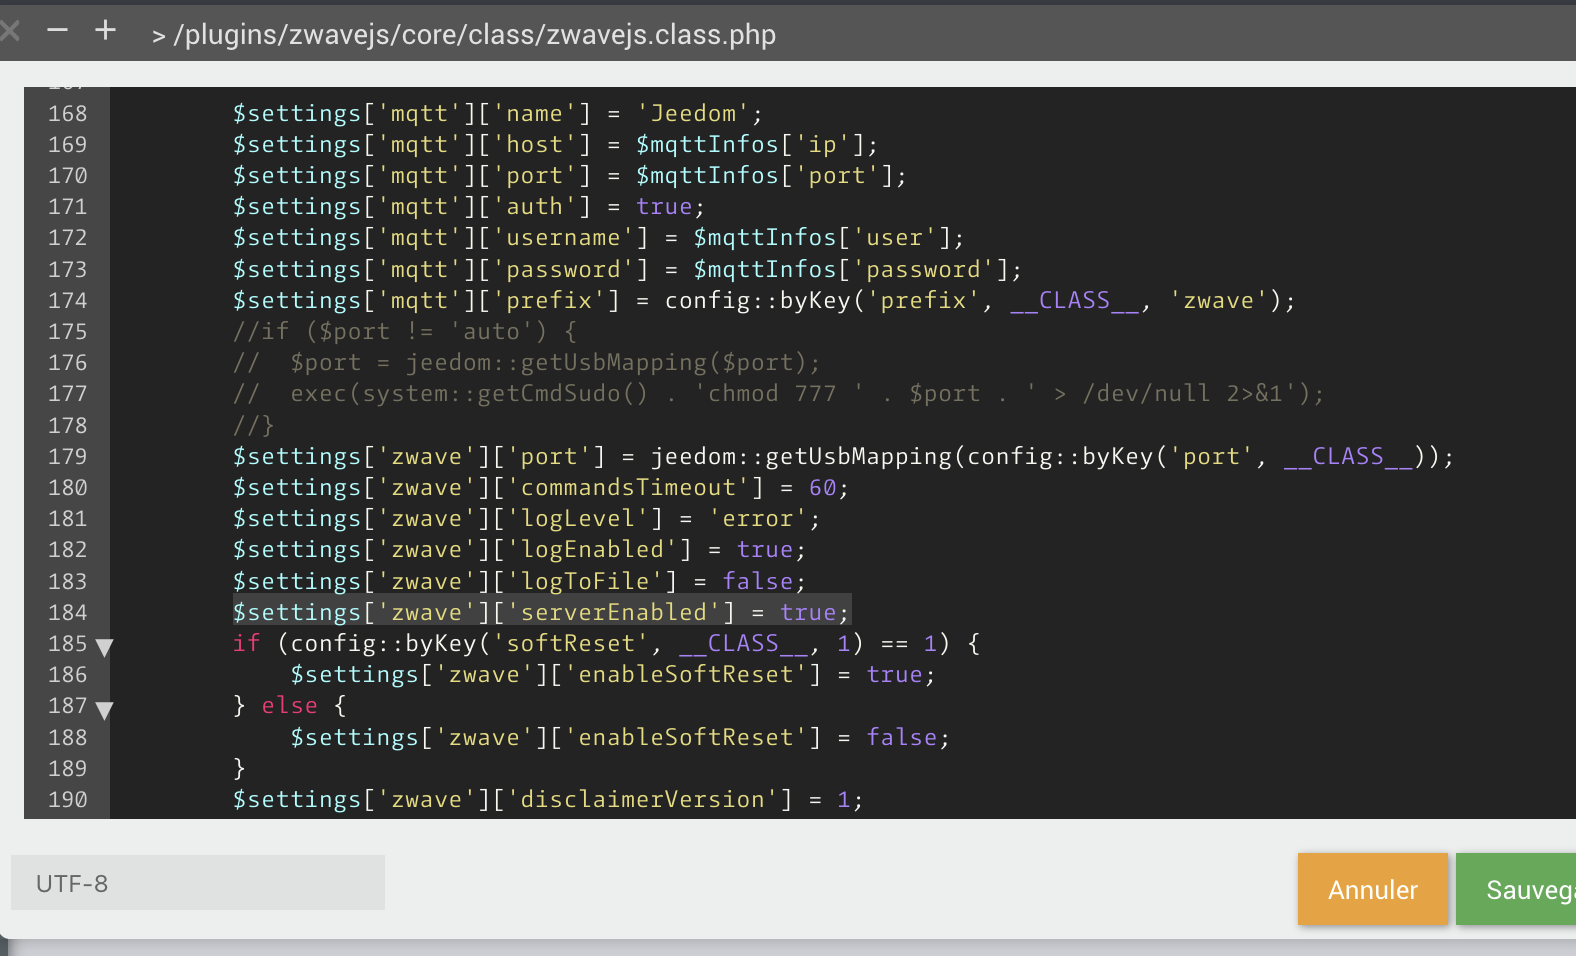Viewport: 1576px width, 956px height.
Task: Click jeedom::getUsbMapping on line 179
Action: (x=801, y=457)
